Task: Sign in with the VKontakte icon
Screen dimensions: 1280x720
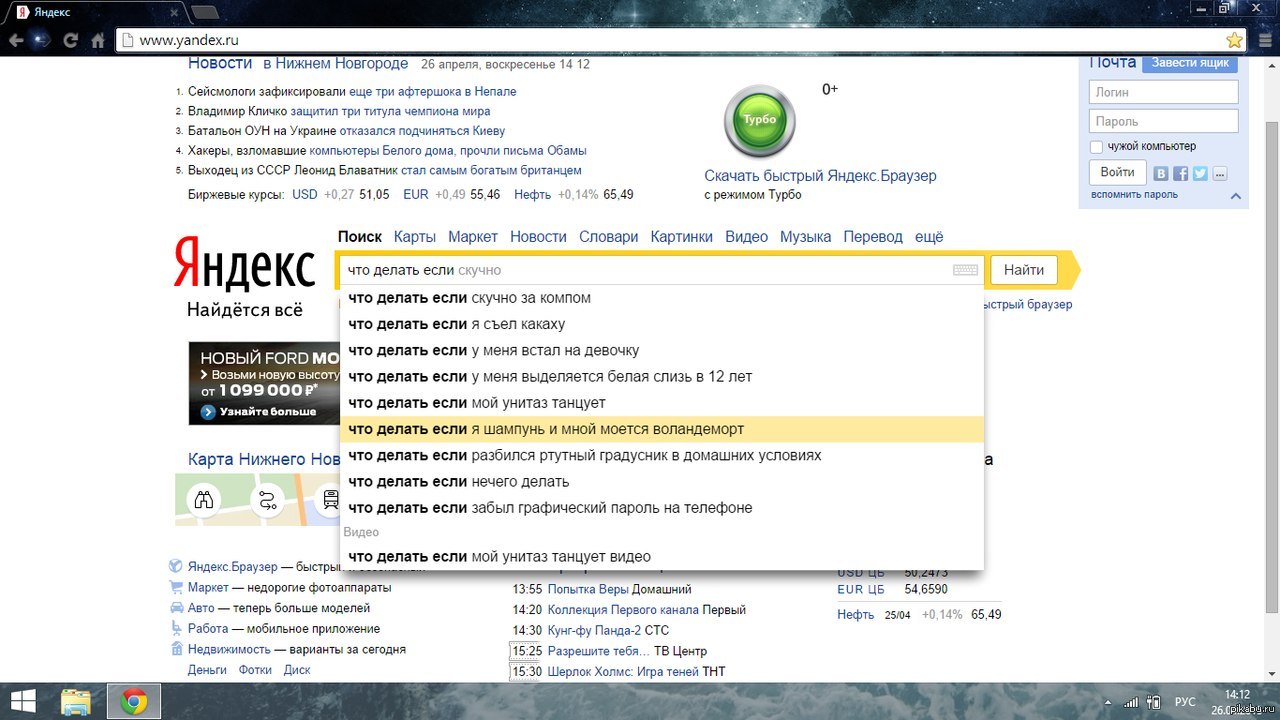Action: (1161, 174)
